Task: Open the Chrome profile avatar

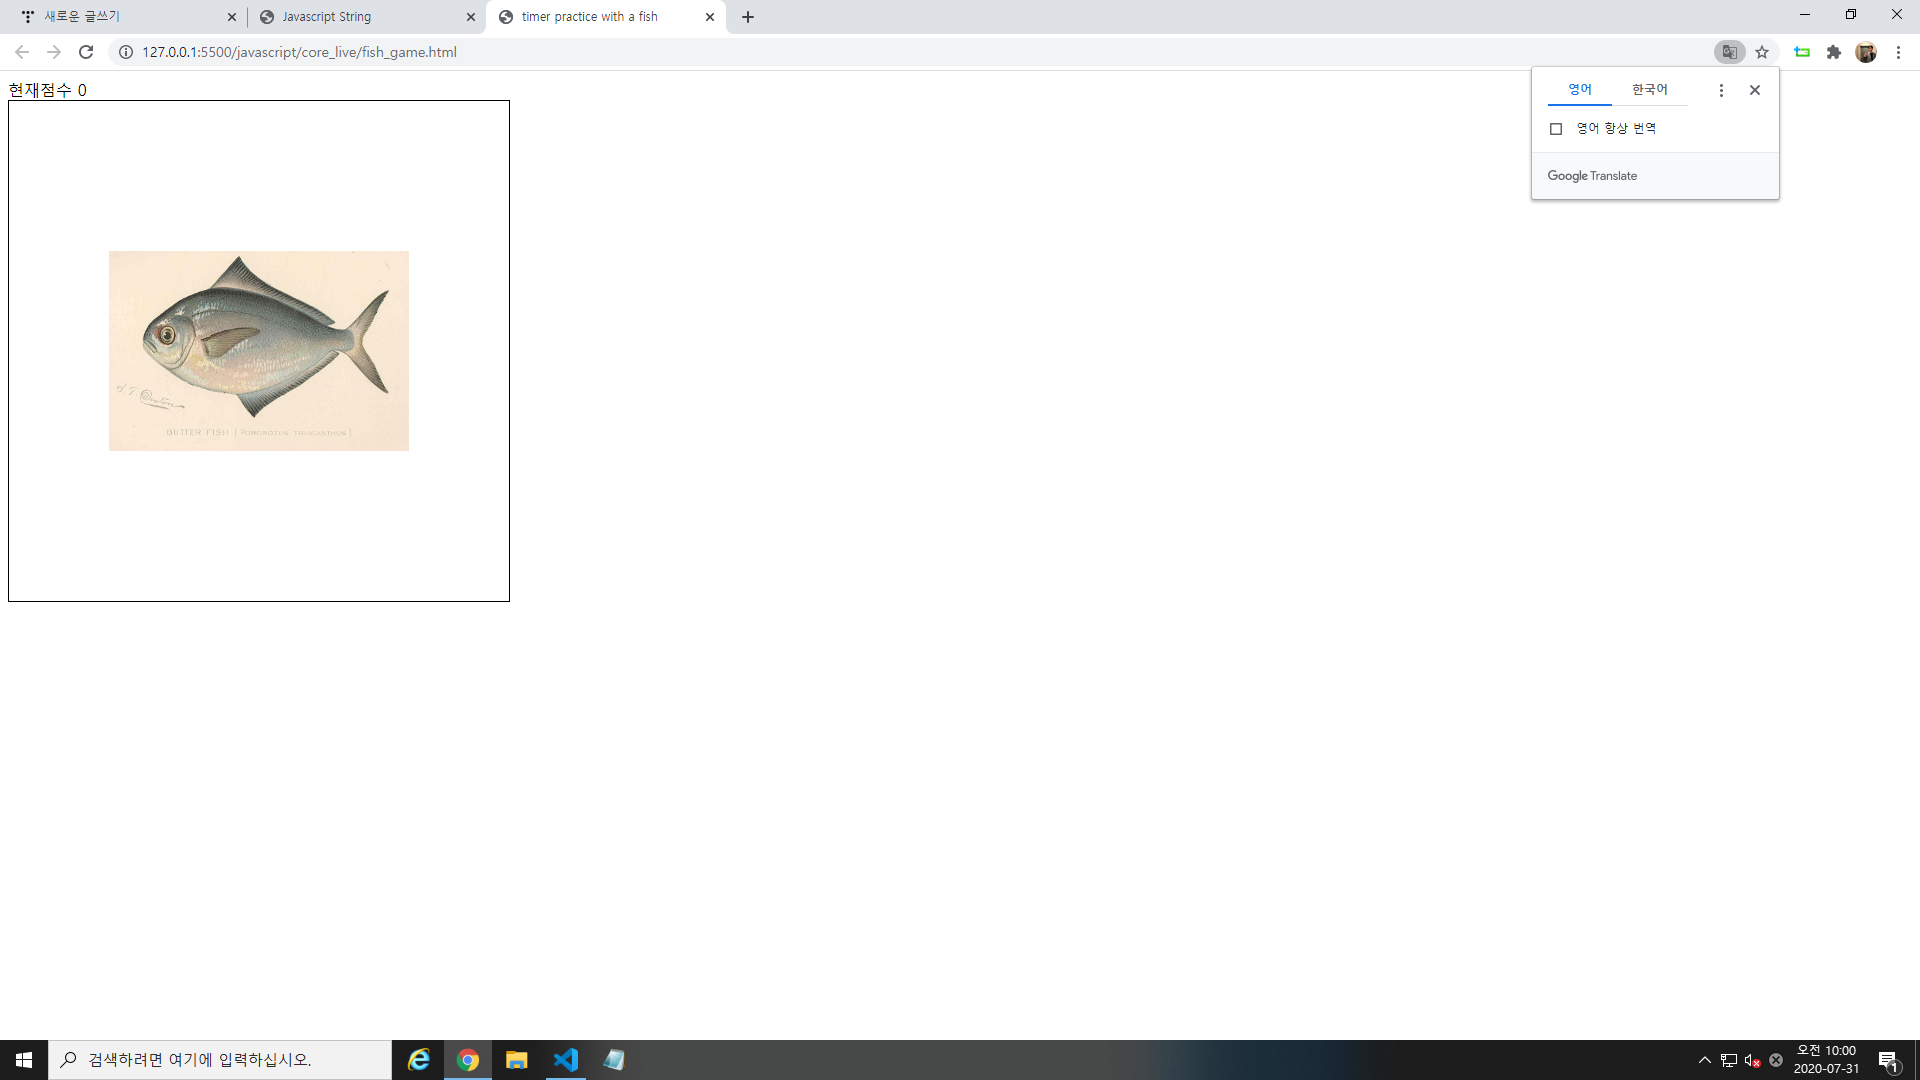Action: [1865, 52]
